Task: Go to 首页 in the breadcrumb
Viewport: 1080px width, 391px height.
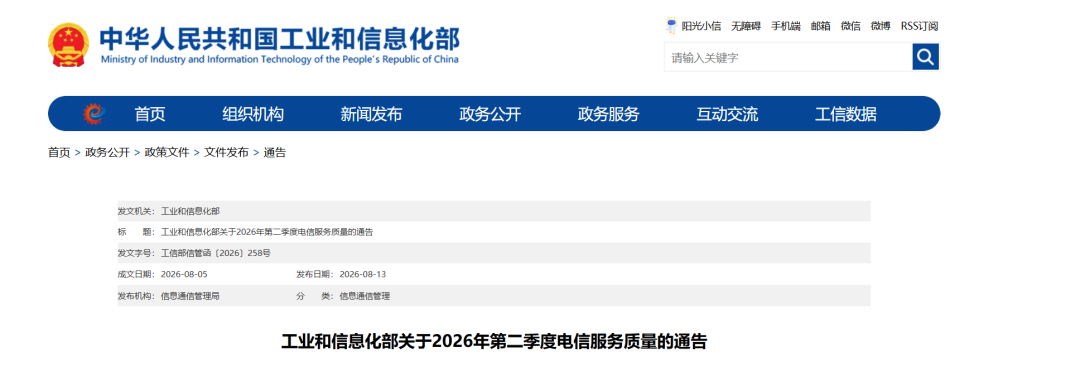Action: (x=59, y=153)
